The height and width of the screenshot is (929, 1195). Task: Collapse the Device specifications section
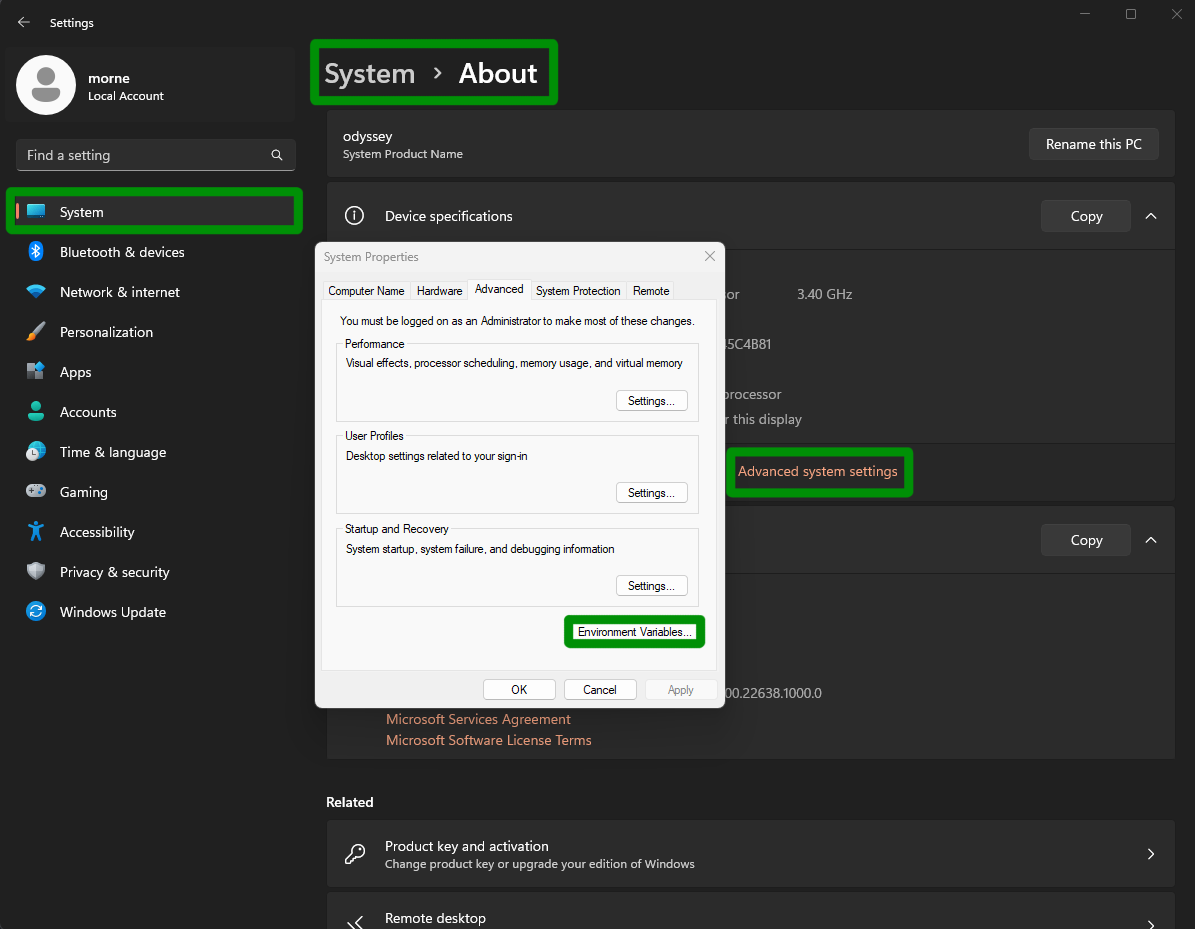(1150, 216)
